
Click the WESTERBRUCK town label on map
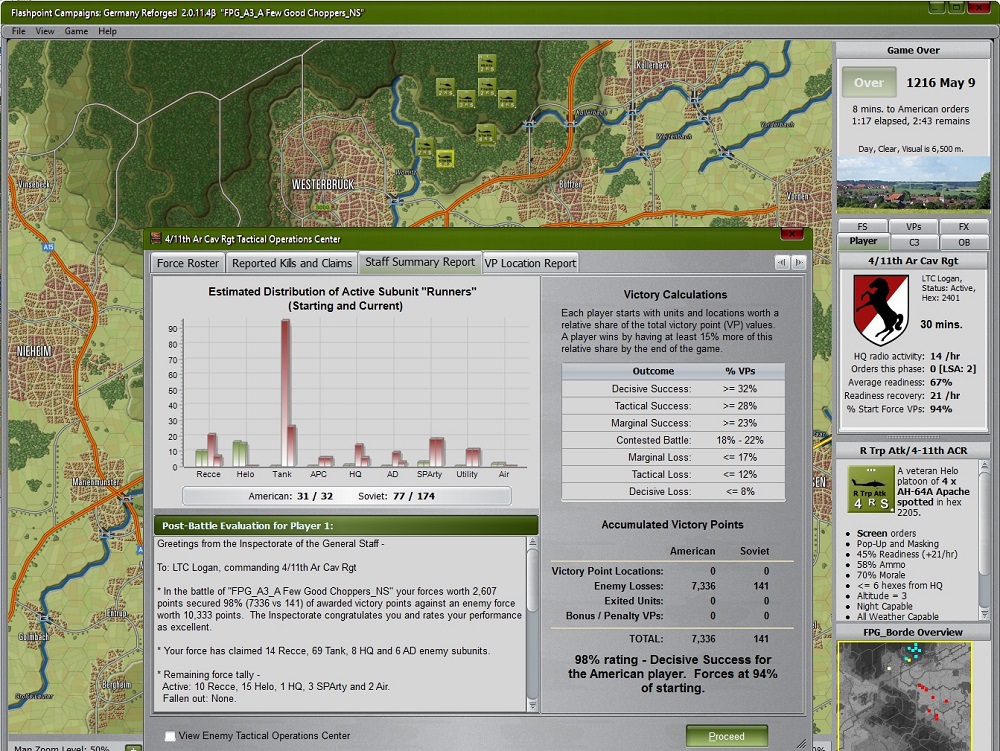tap(322, 184)
